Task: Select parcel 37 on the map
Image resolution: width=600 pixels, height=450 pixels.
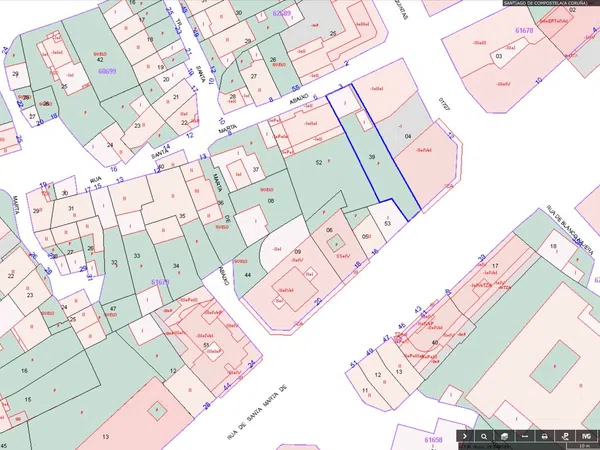Action: [256, 170]
